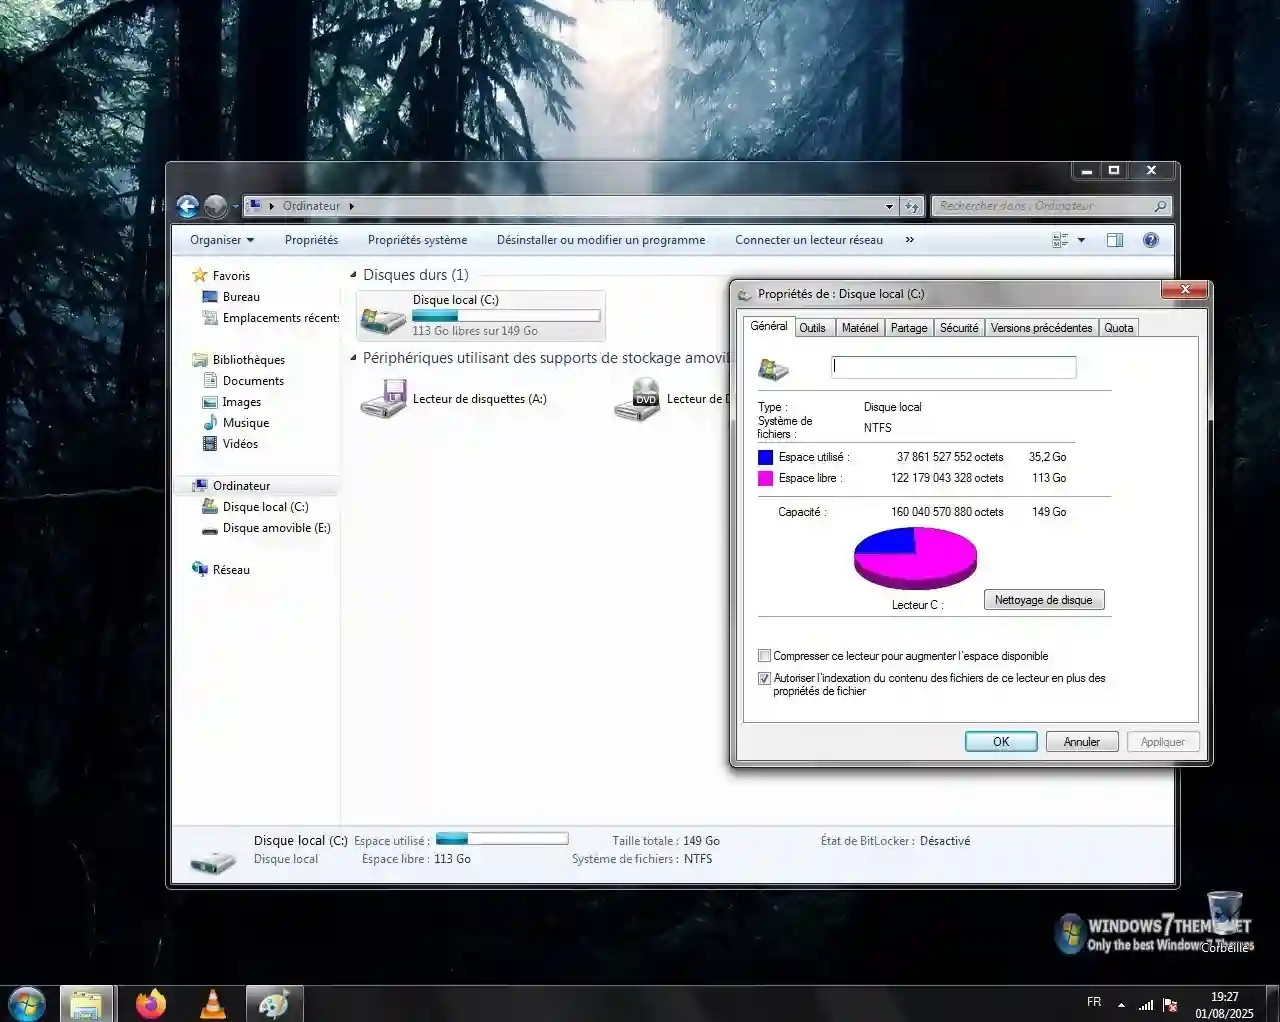
Task: Open the Firefox browser from taskbar
Action: (151, 1003)
